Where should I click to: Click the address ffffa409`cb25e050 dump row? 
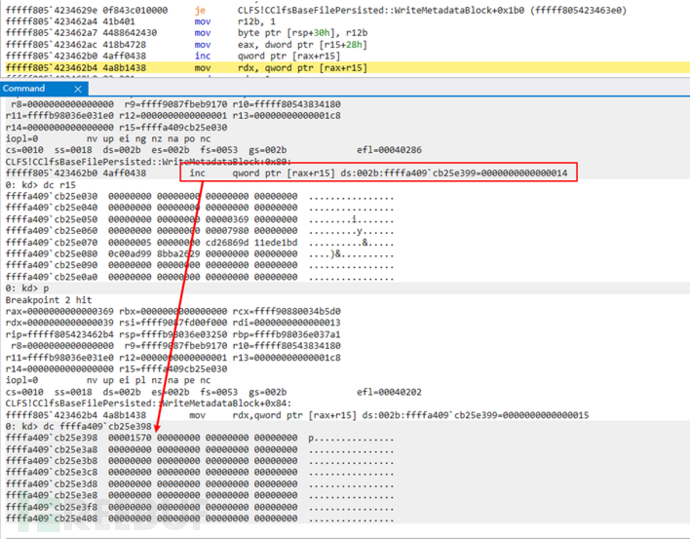tap(199, 219)
